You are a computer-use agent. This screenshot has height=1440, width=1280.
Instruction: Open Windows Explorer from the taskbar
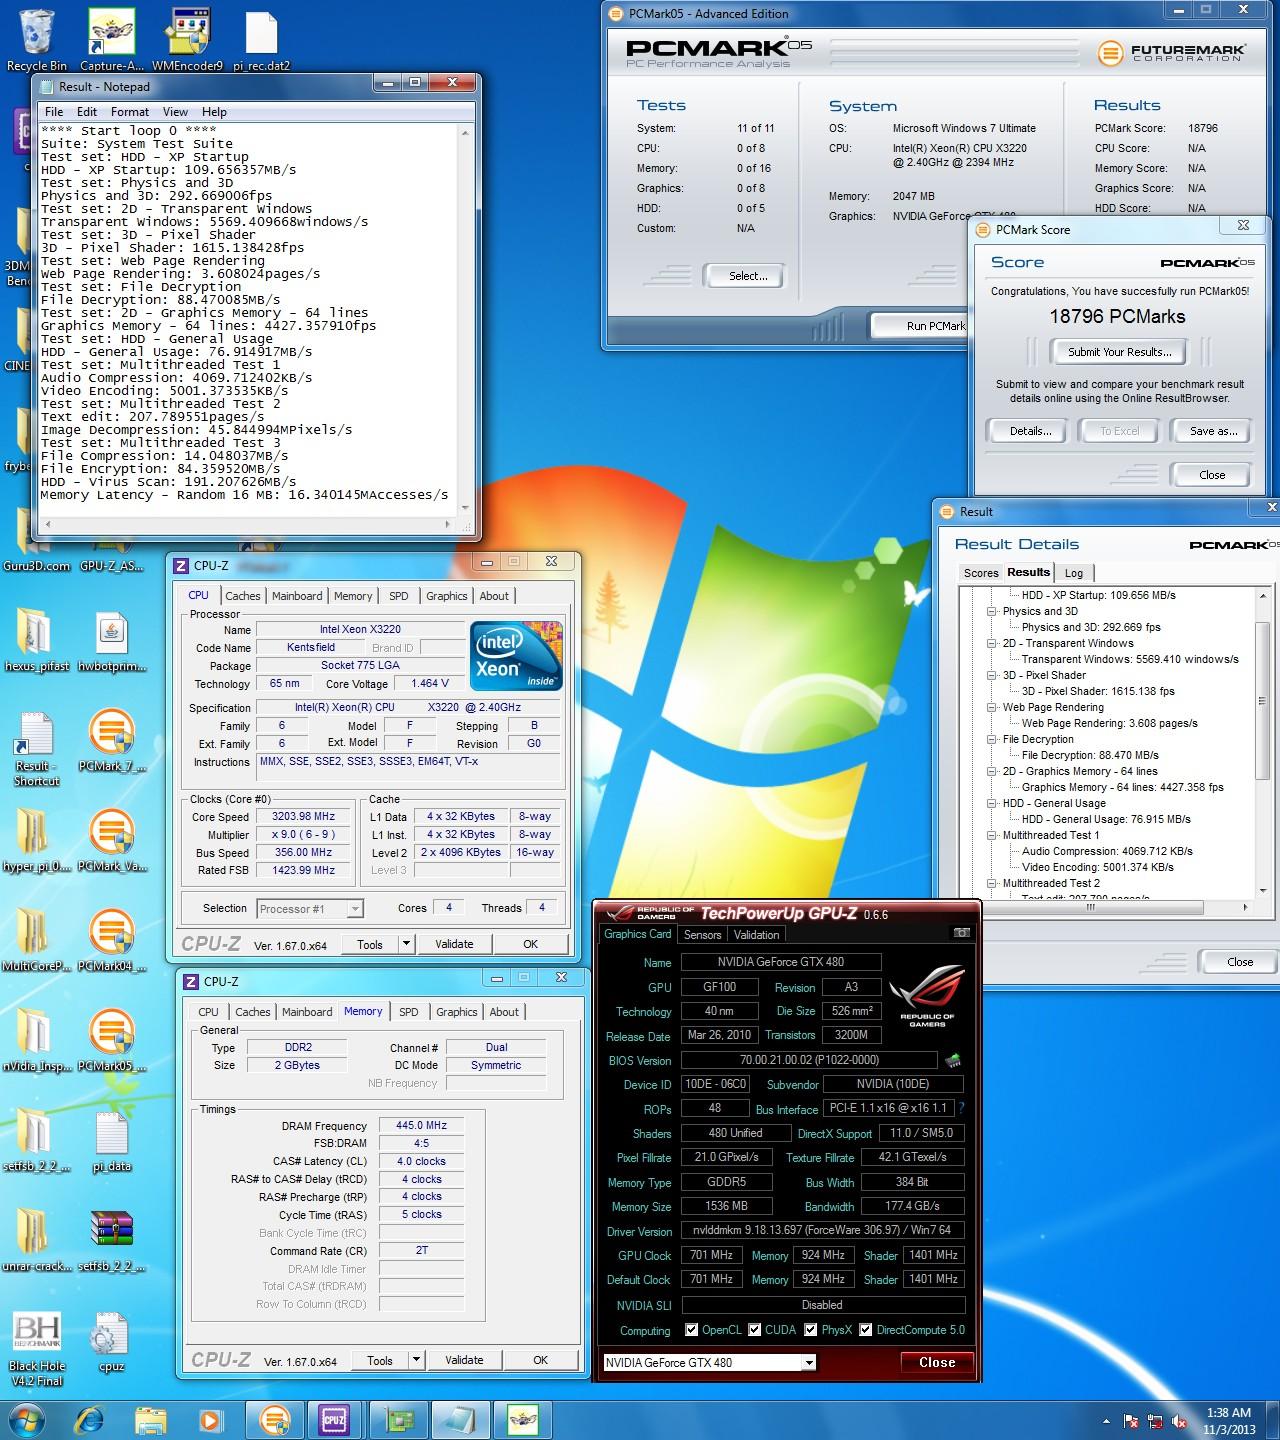coord(151,1420)
